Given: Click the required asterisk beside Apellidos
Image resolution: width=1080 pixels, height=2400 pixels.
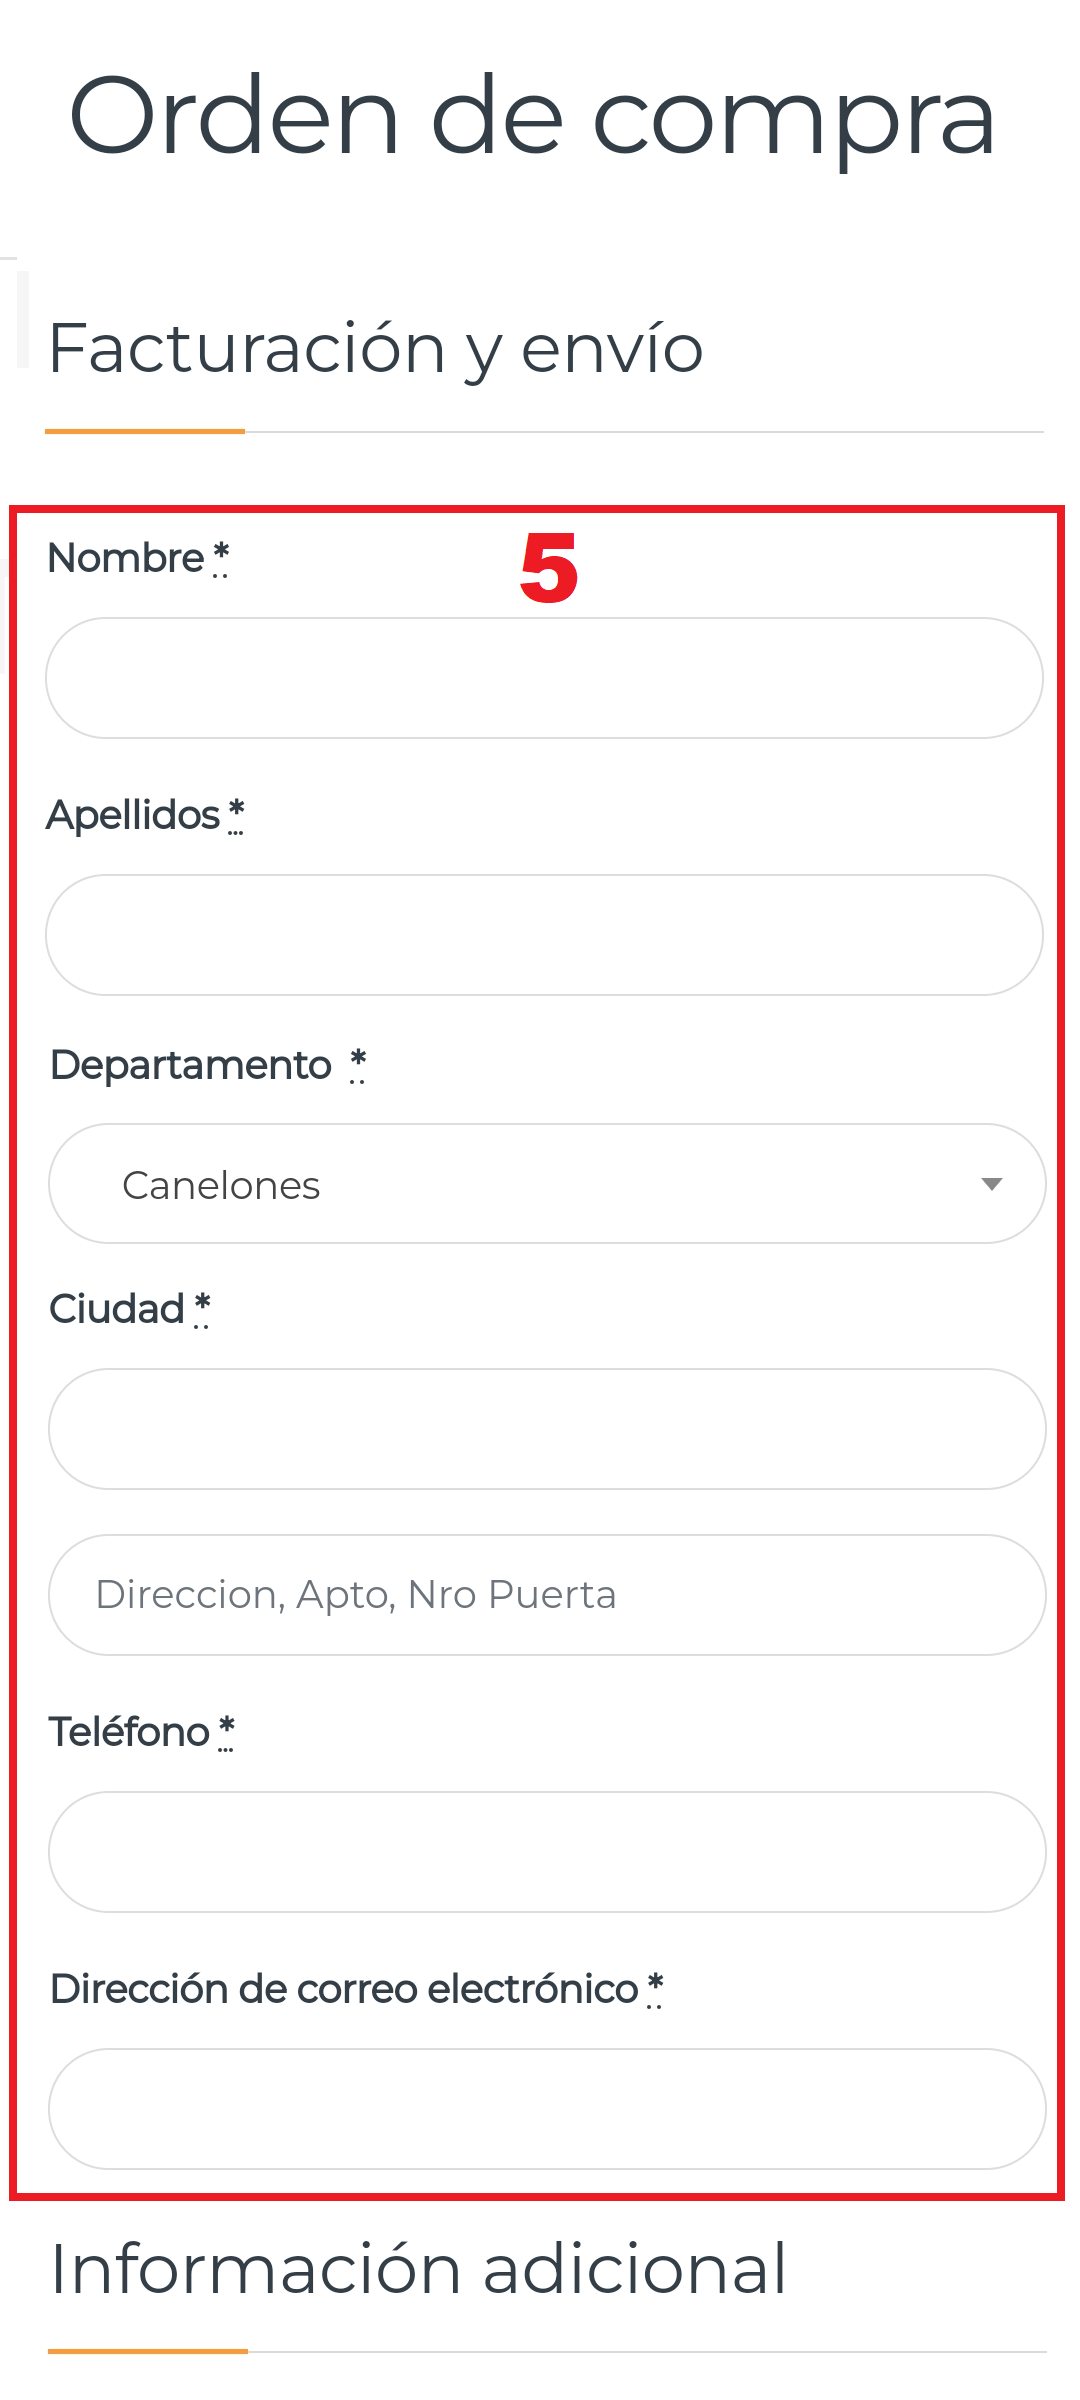Looking at the screenshot, I should [x=236, y=812].
